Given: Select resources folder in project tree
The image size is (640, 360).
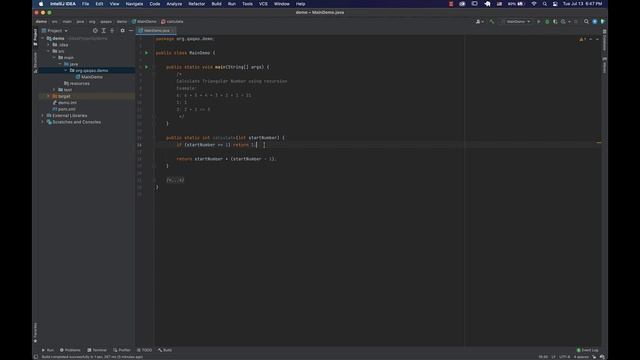Looking at the screenshot, I should click(77, 84).
